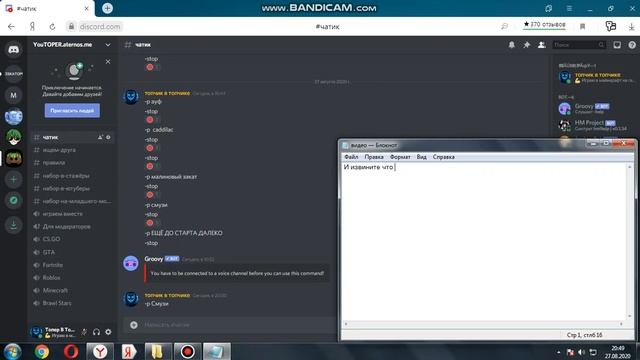
Task: Open Bandicam recorder from taskbar
Action: point(187,351)
